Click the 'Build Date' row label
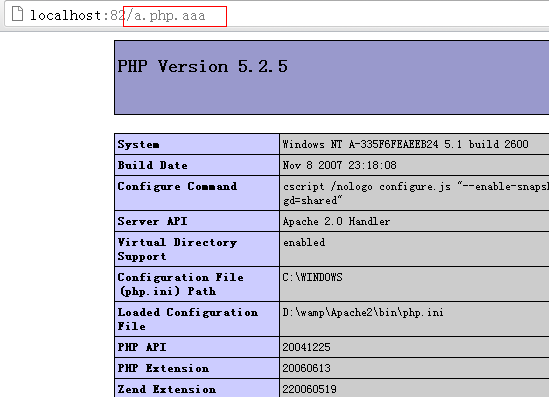Image resolution: width=549 pixels, height=397 pixels. click(152, 165)
